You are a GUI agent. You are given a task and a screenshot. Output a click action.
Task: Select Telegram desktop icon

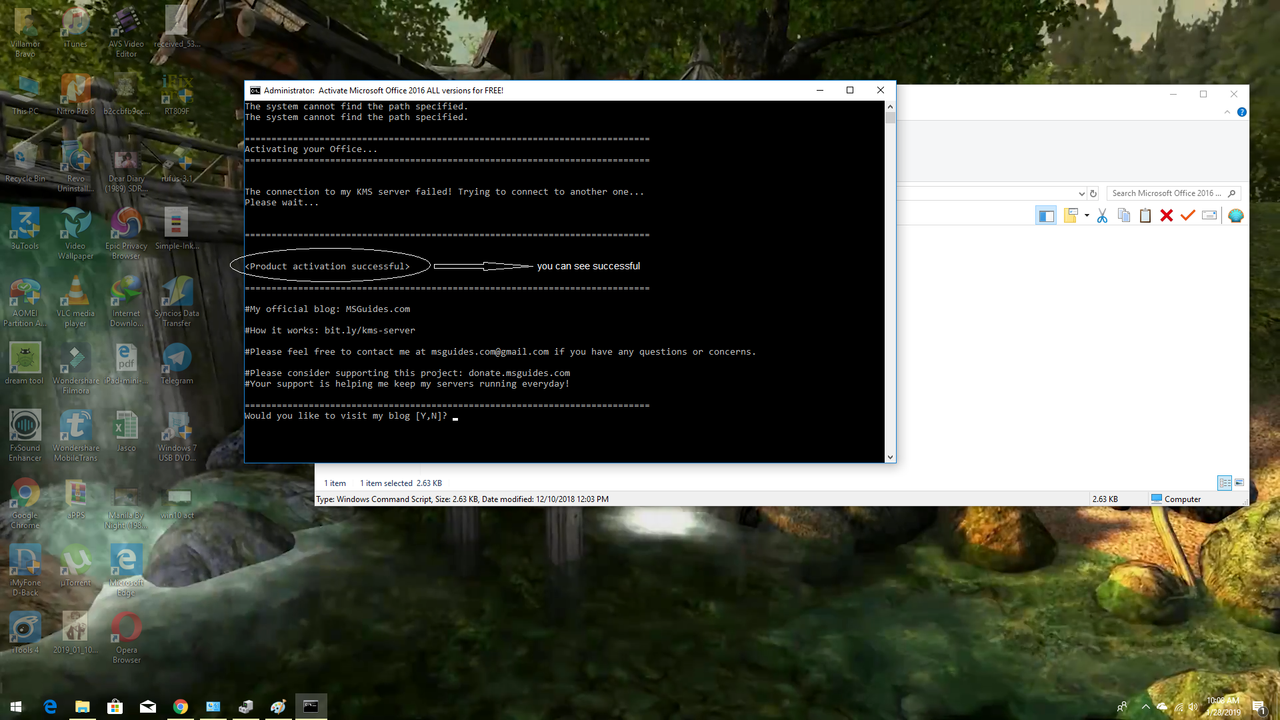177,364
